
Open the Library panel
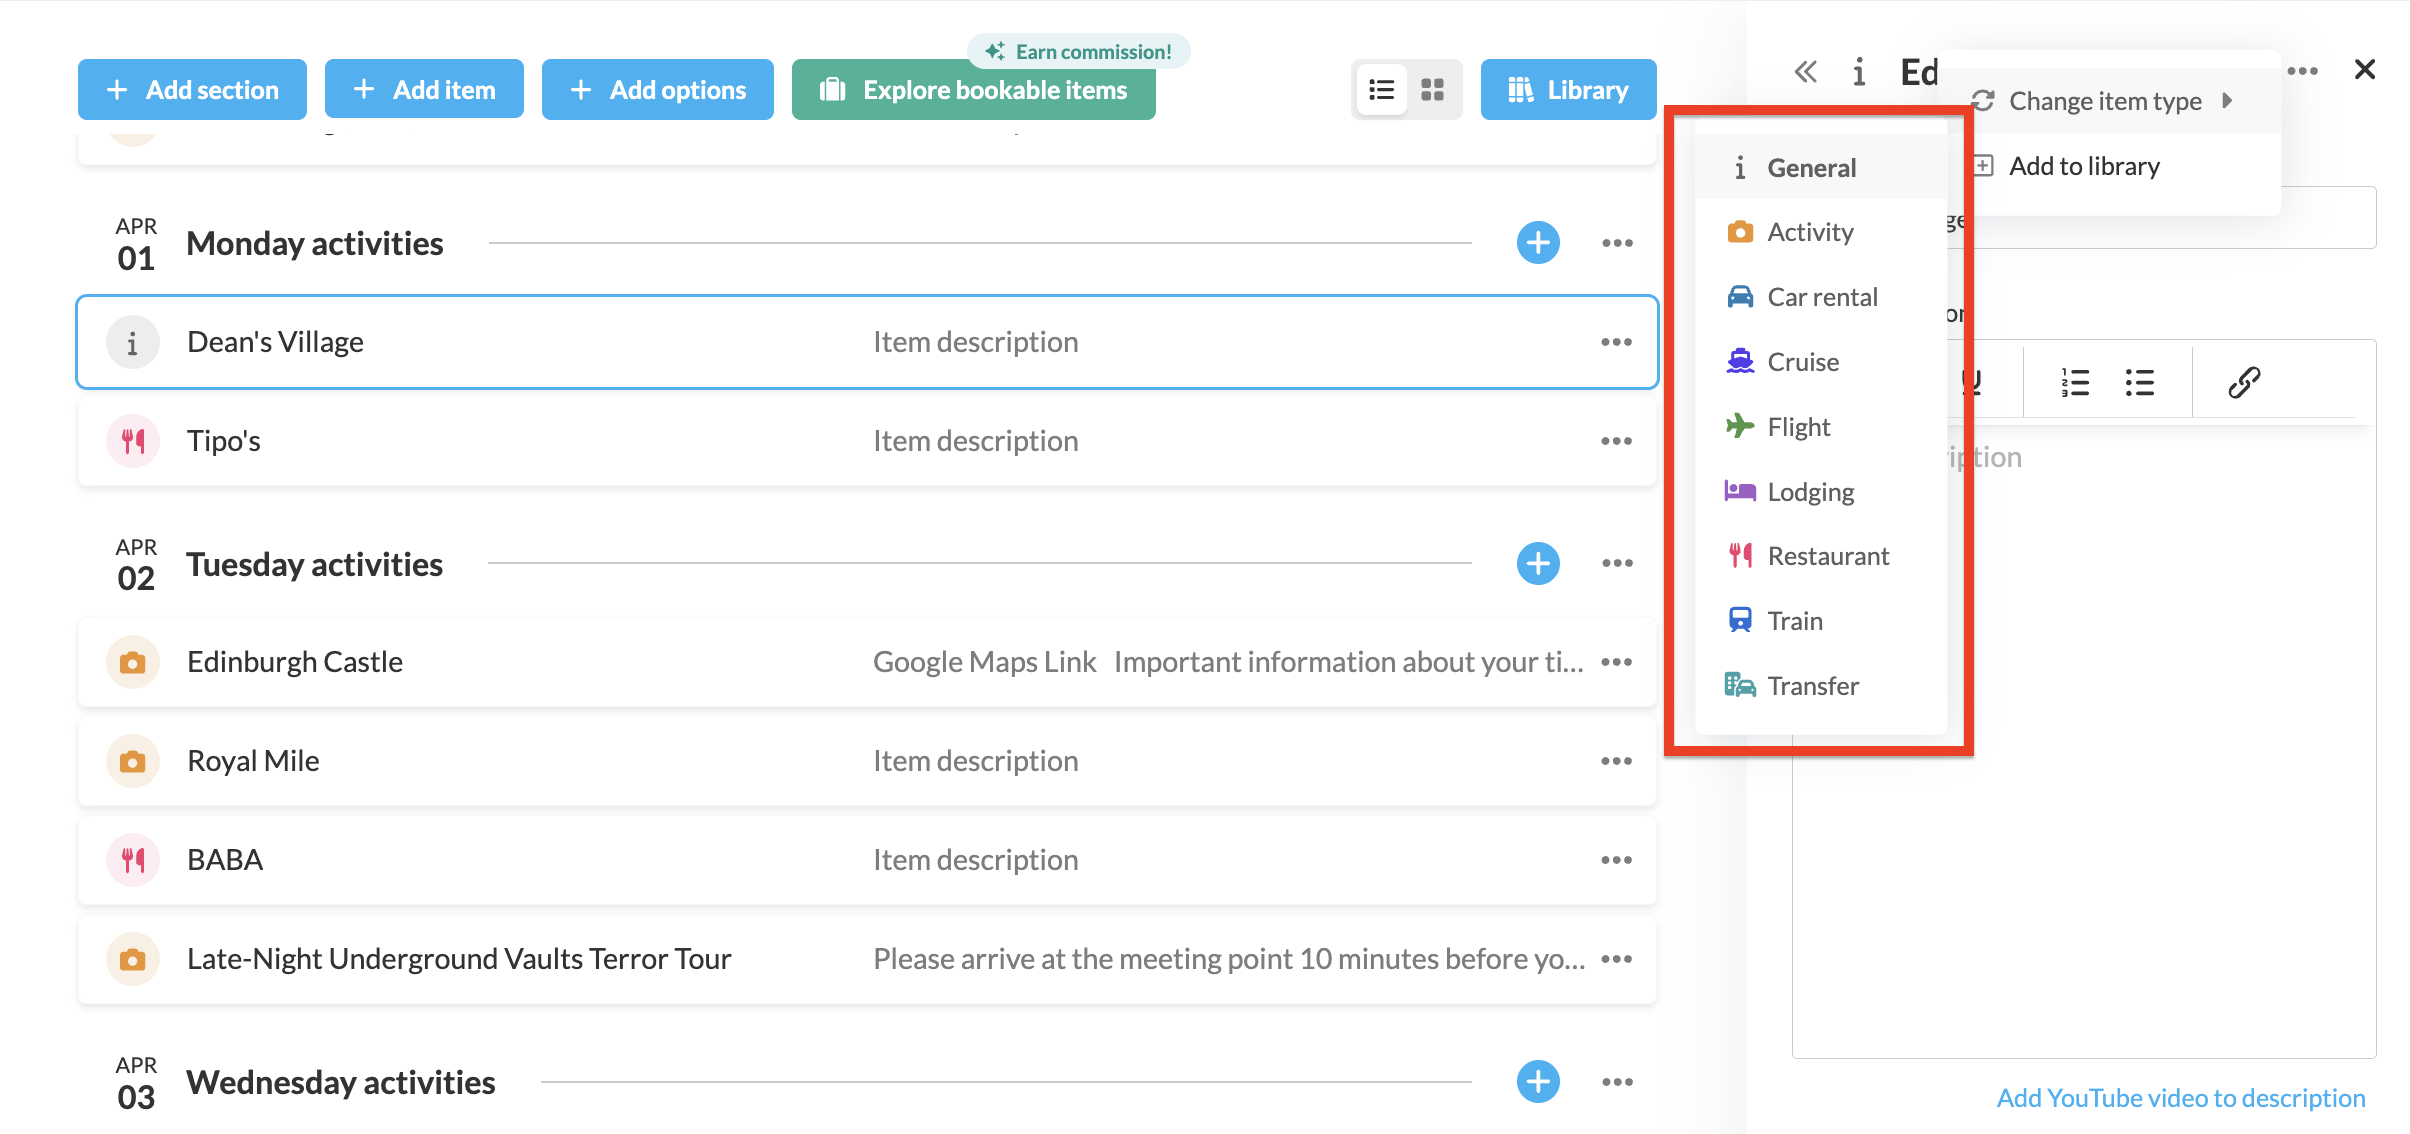click(1568, 90)
